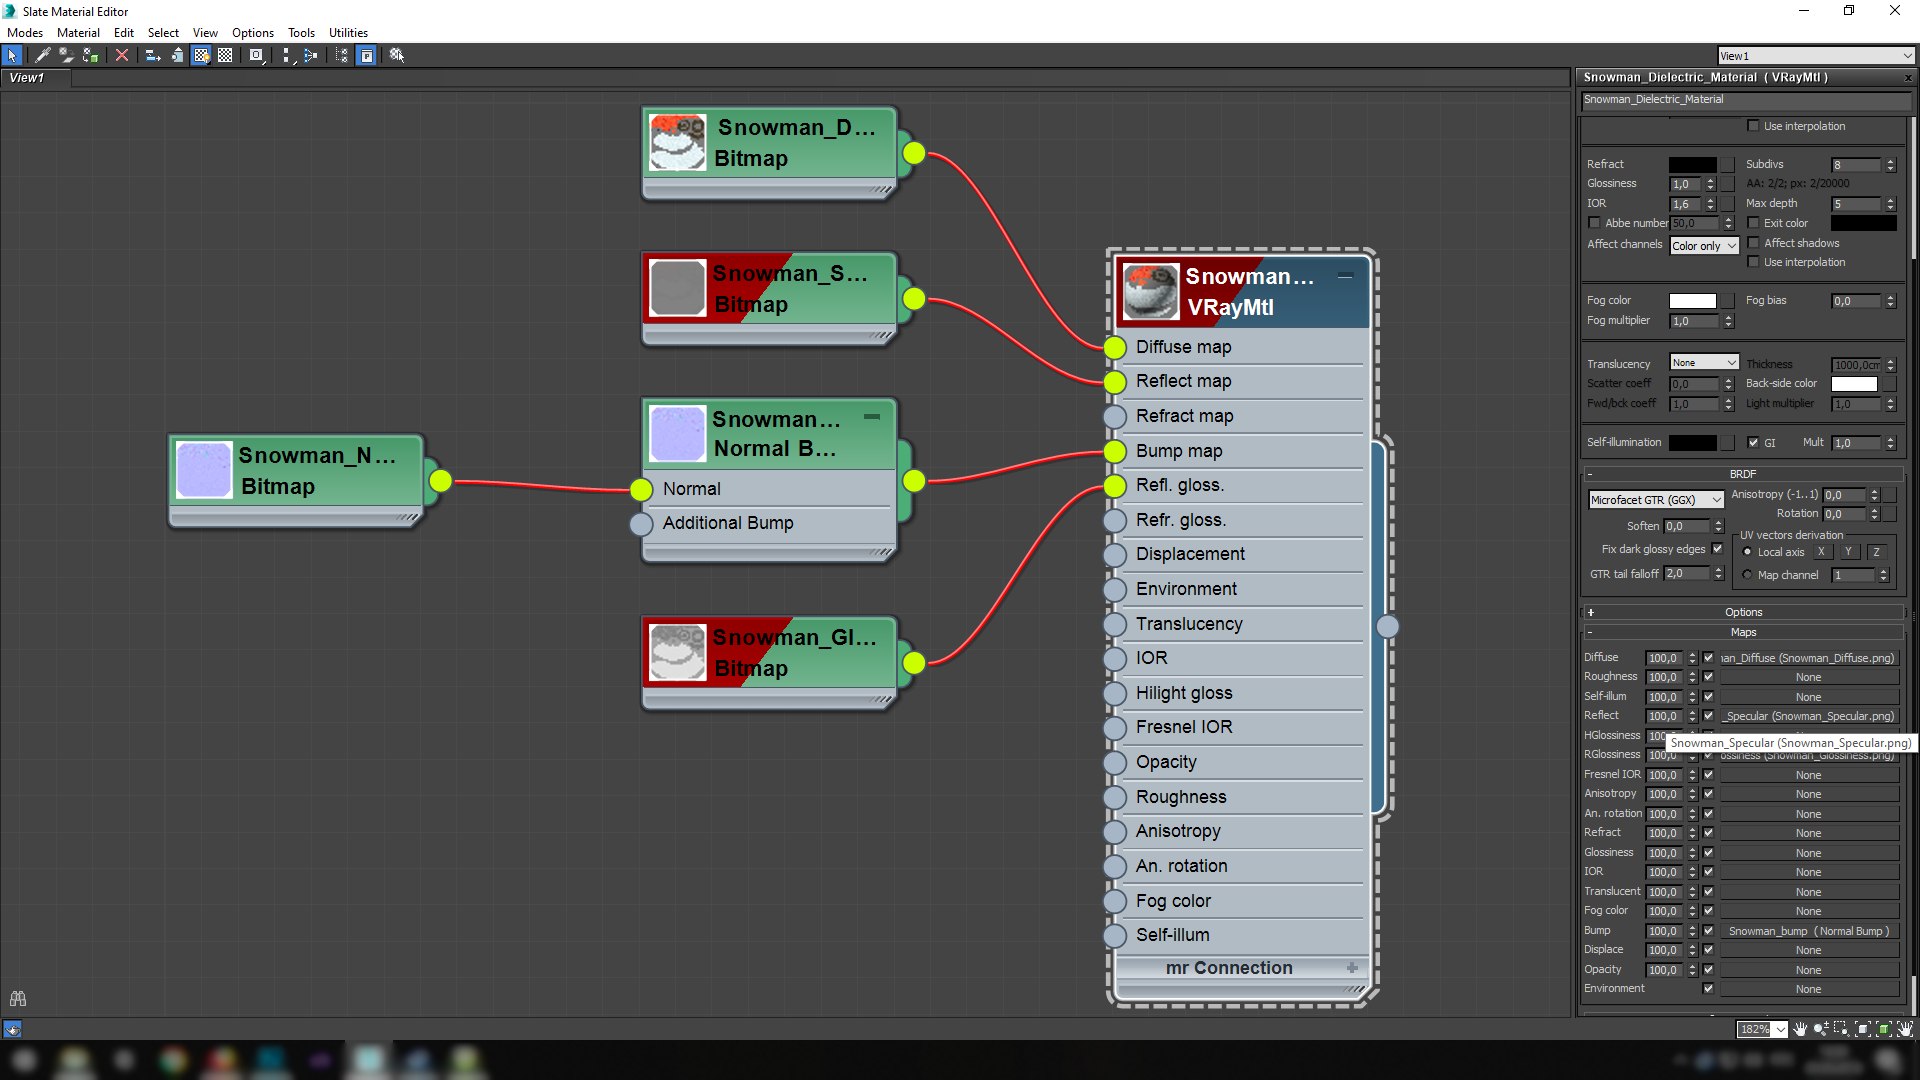This screenshot has height=1080, width=1920.
Task: Click Put Material to Scene icon
Action: pos(66,55)
